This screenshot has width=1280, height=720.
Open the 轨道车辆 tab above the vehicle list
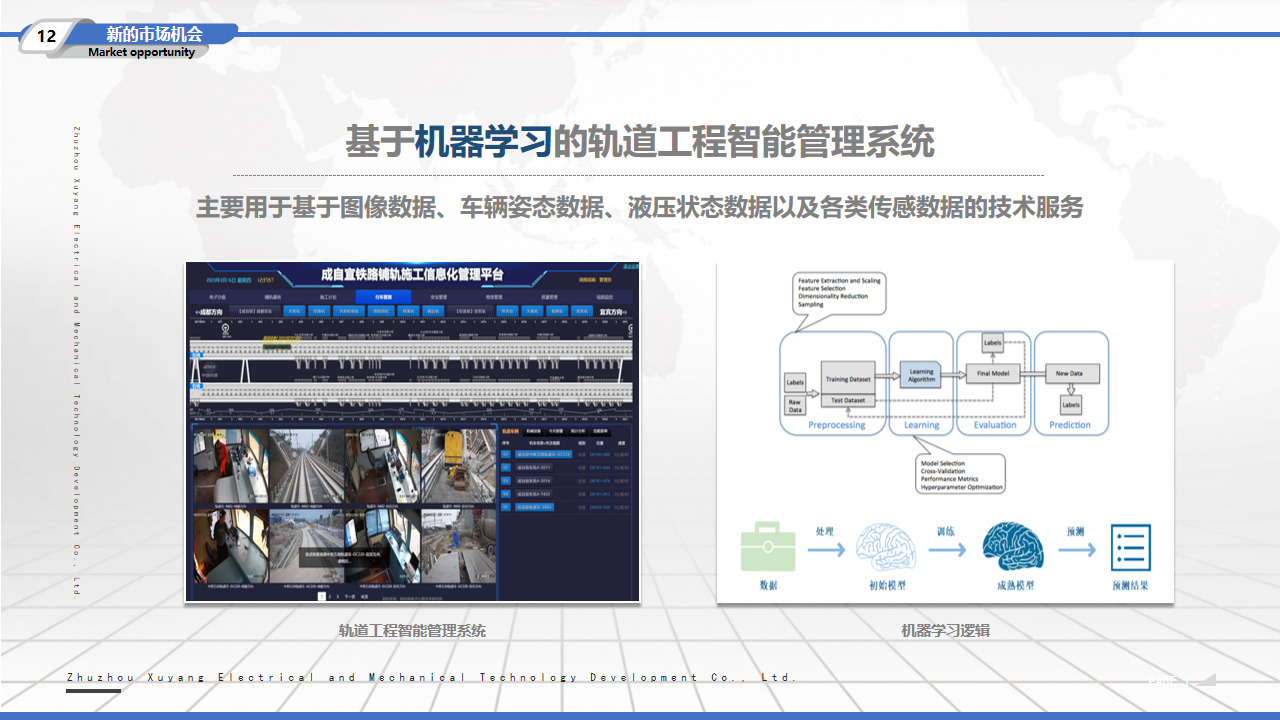pyautogui.click(x=510, y=430)
